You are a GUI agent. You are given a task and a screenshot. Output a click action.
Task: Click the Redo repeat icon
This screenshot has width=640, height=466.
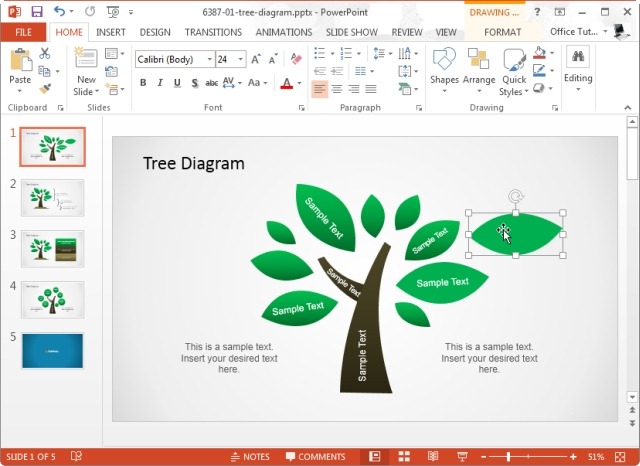[90, 11]
